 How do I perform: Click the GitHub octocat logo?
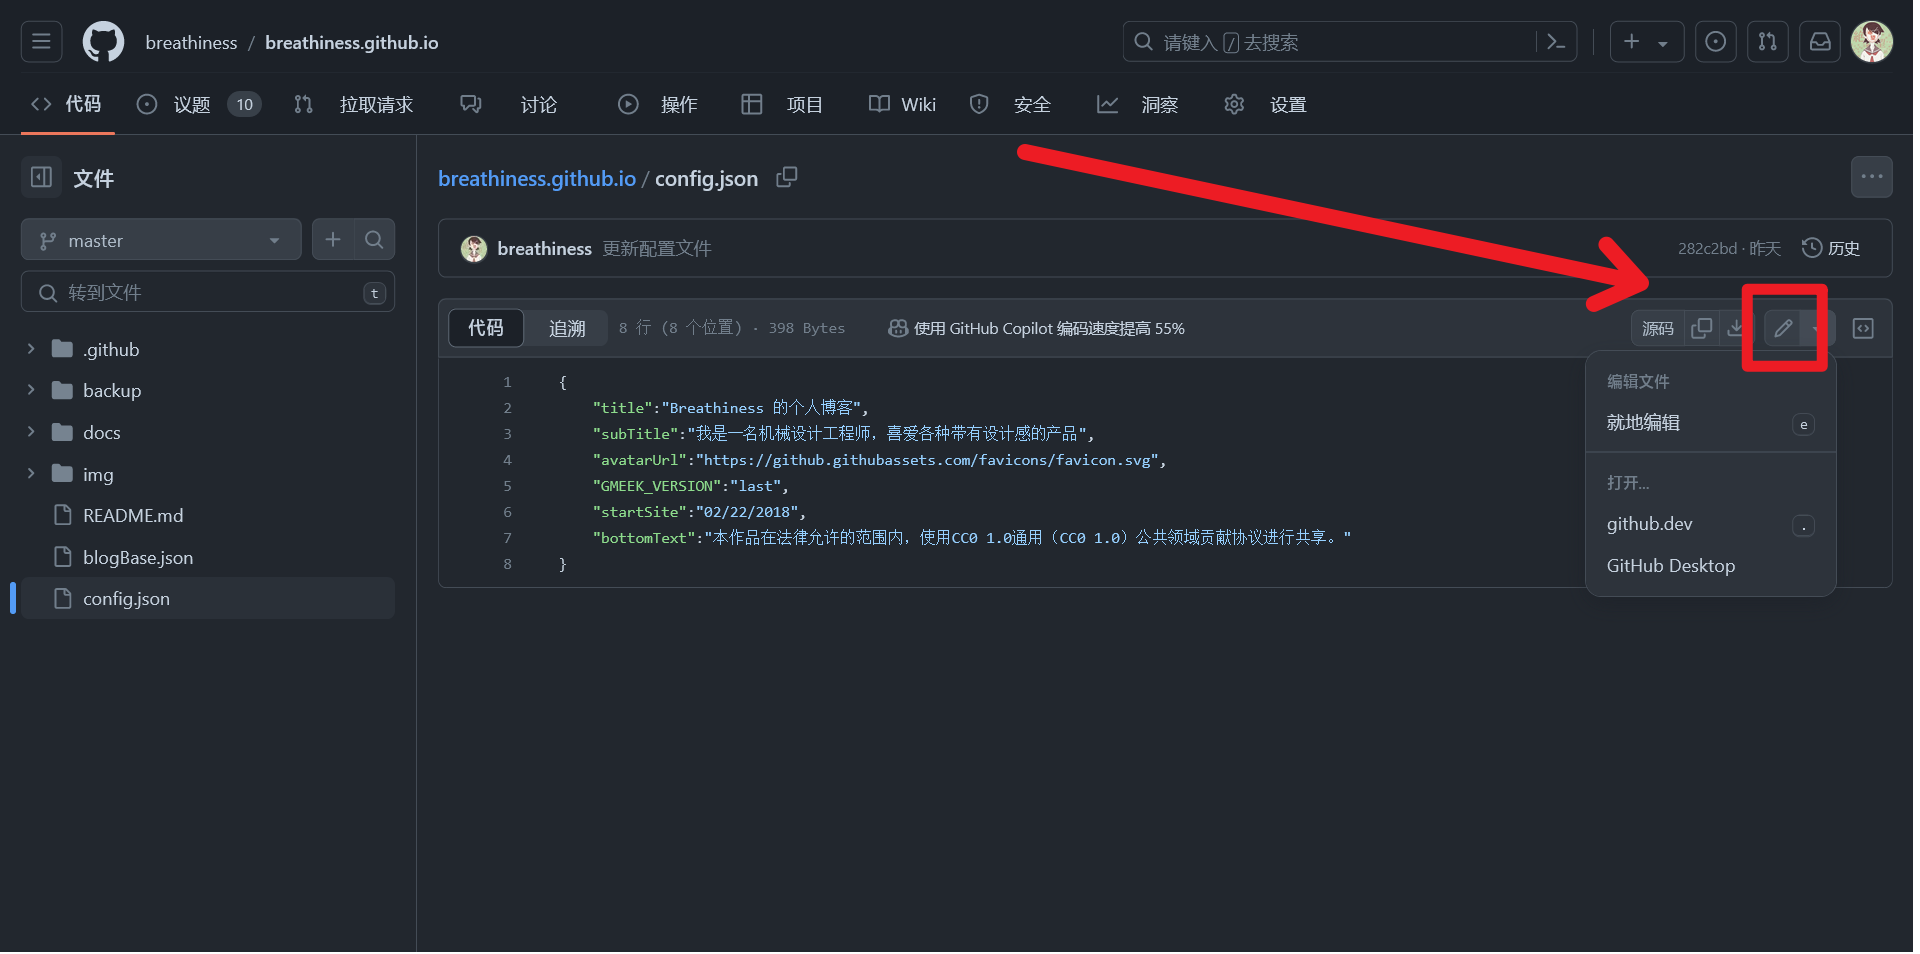tap(103, 41)
